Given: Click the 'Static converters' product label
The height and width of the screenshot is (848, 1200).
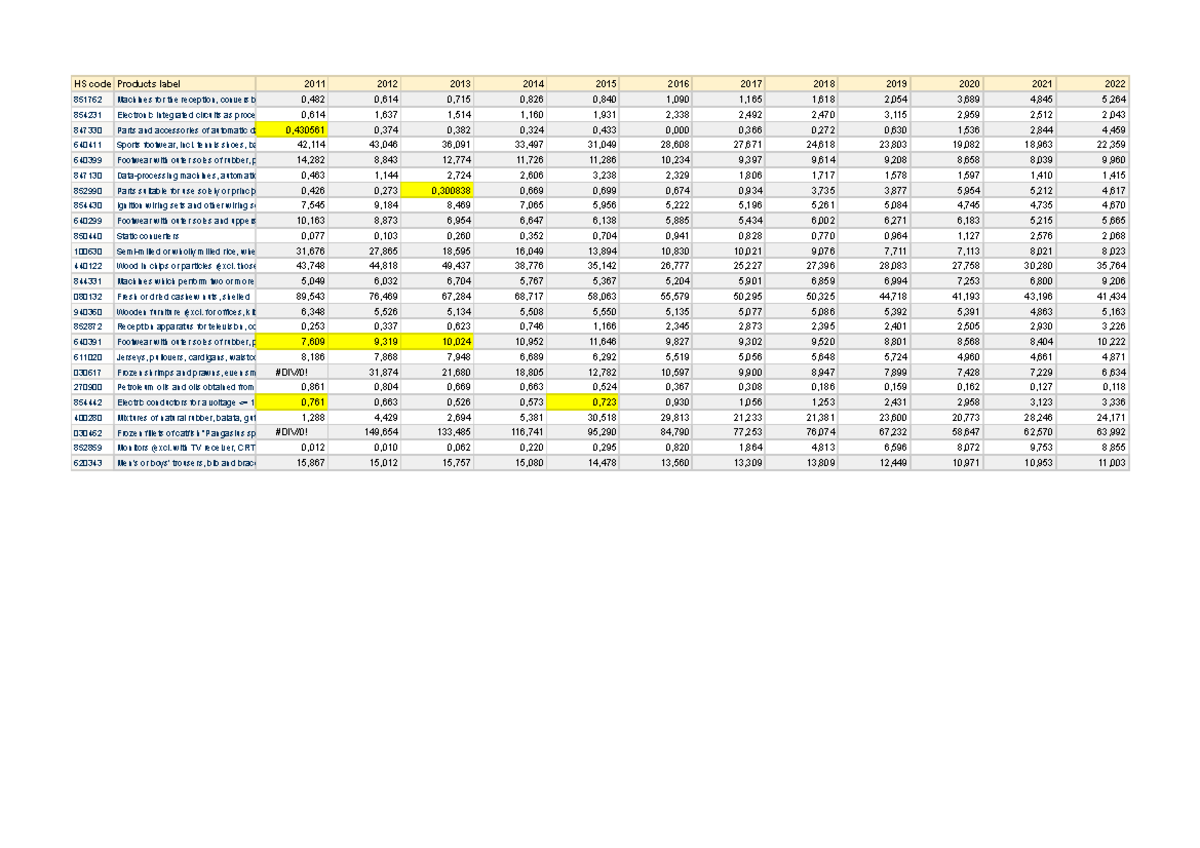Looking at the screenshot, I should pos(185,235).
